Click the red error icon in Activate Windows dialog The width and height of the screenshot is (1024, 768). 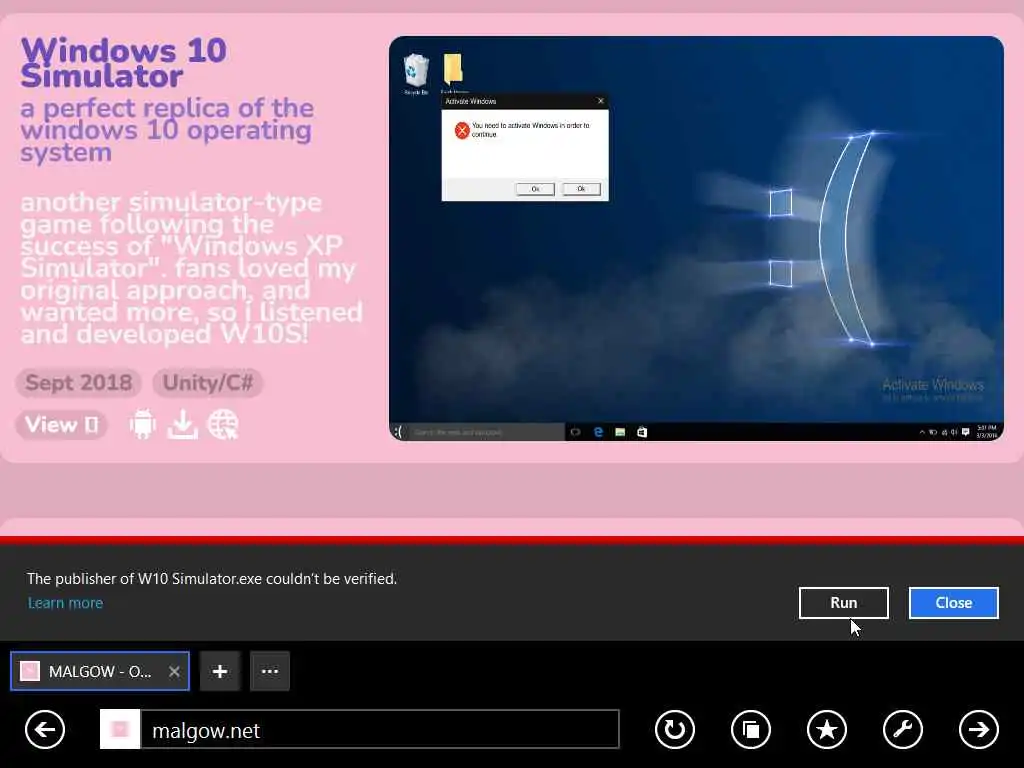pos(462,130)
